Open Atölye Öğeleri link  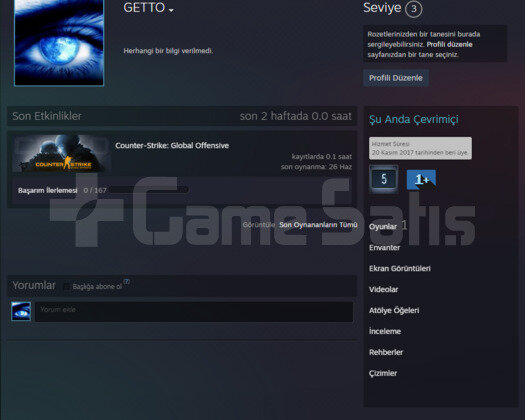(394, 310)
